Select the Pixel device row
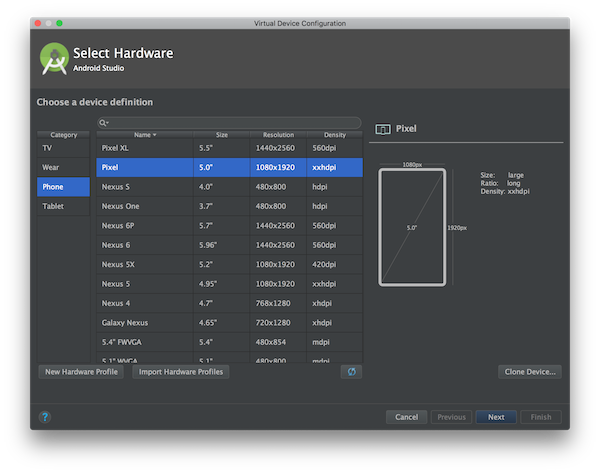The height and width of the screenshot is (473, 600). 230,167
